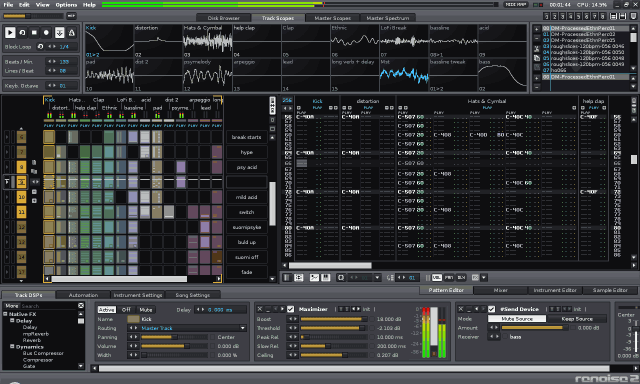Toggle lower frame layout icon
This screenshot has height=384, width=640.
point(622,16)
